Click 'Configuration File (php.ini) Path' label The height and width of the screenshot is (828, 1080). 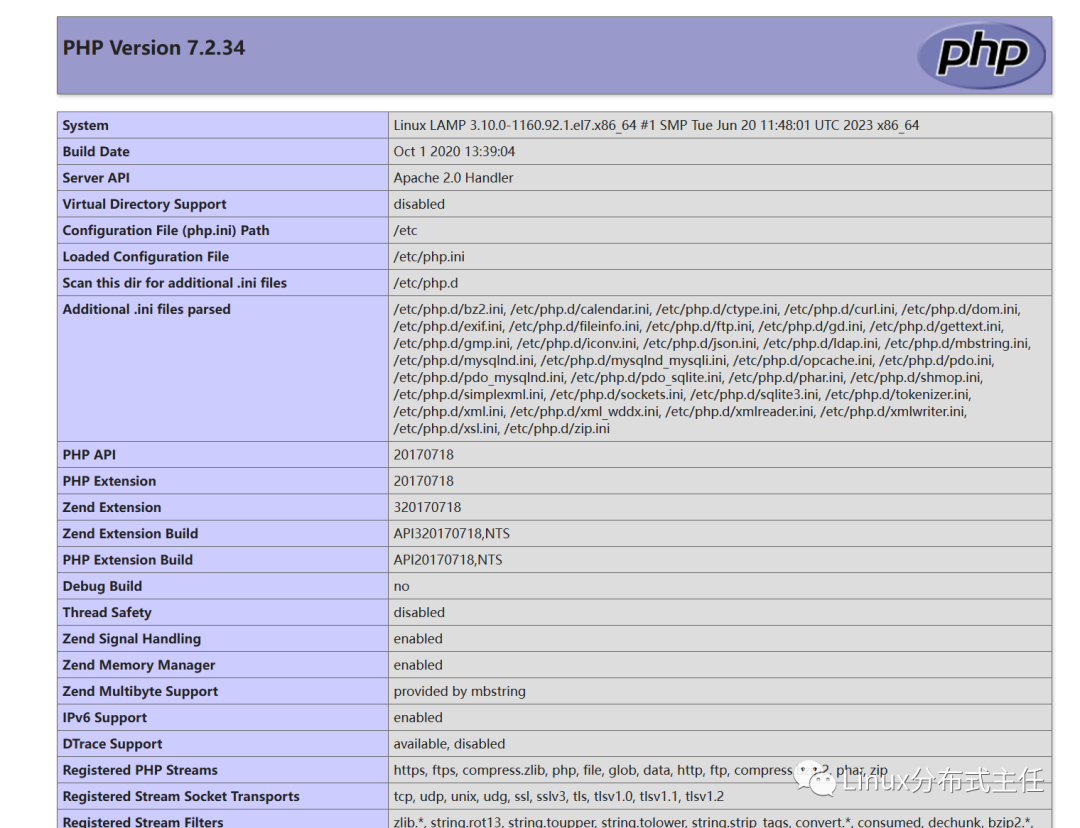[x=166, y=230]
